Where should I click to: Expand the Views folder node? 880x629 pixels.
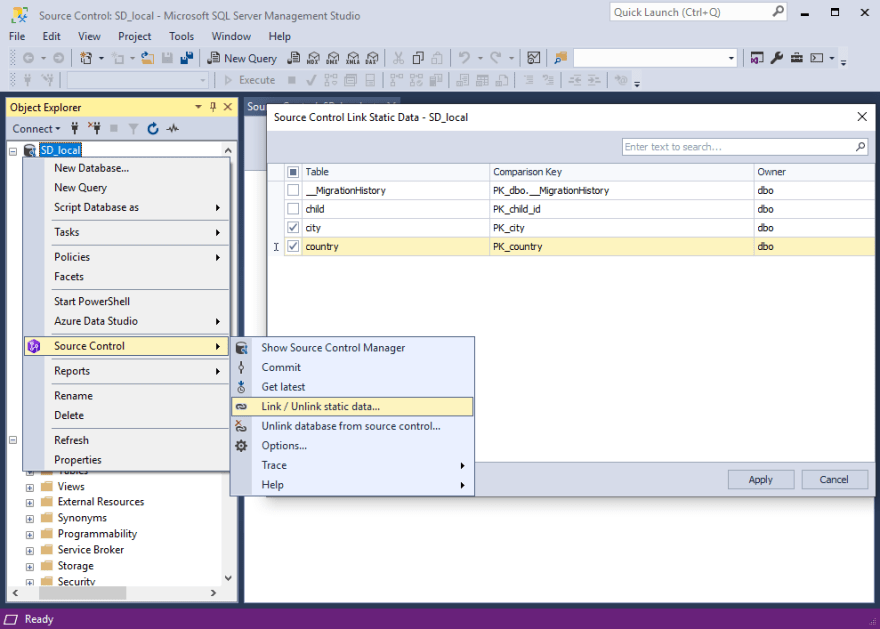pos(30,488)
